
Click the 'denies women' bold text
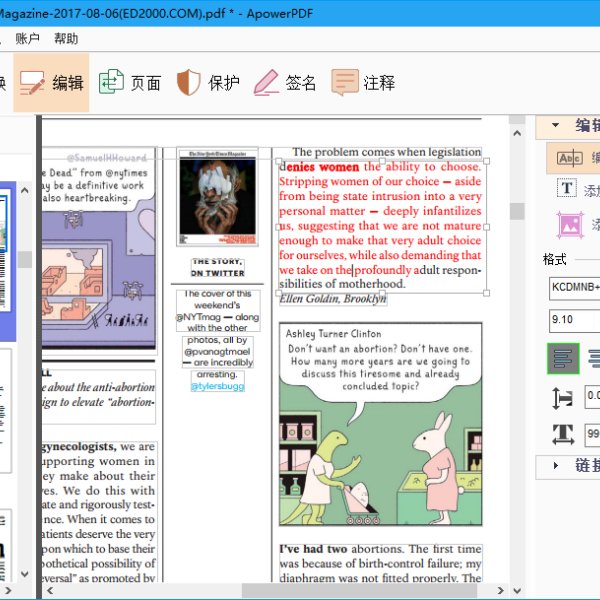pos(323,167)
